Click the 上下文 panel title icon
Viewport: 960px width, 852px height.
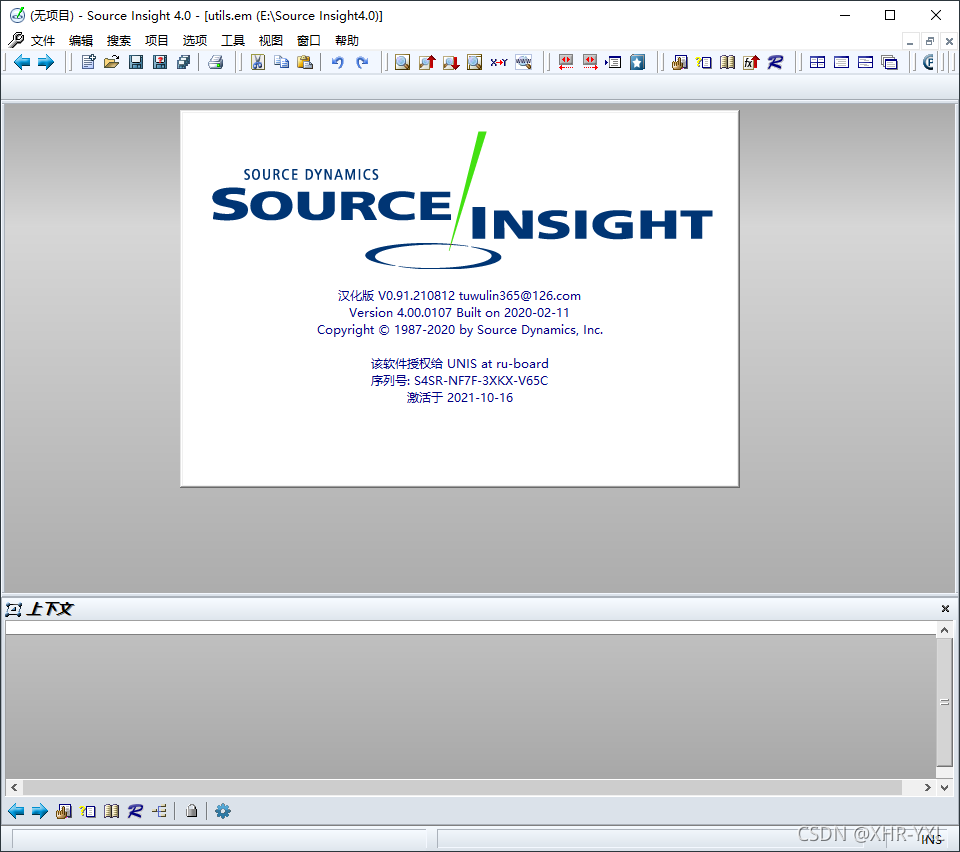coord(13,609)
